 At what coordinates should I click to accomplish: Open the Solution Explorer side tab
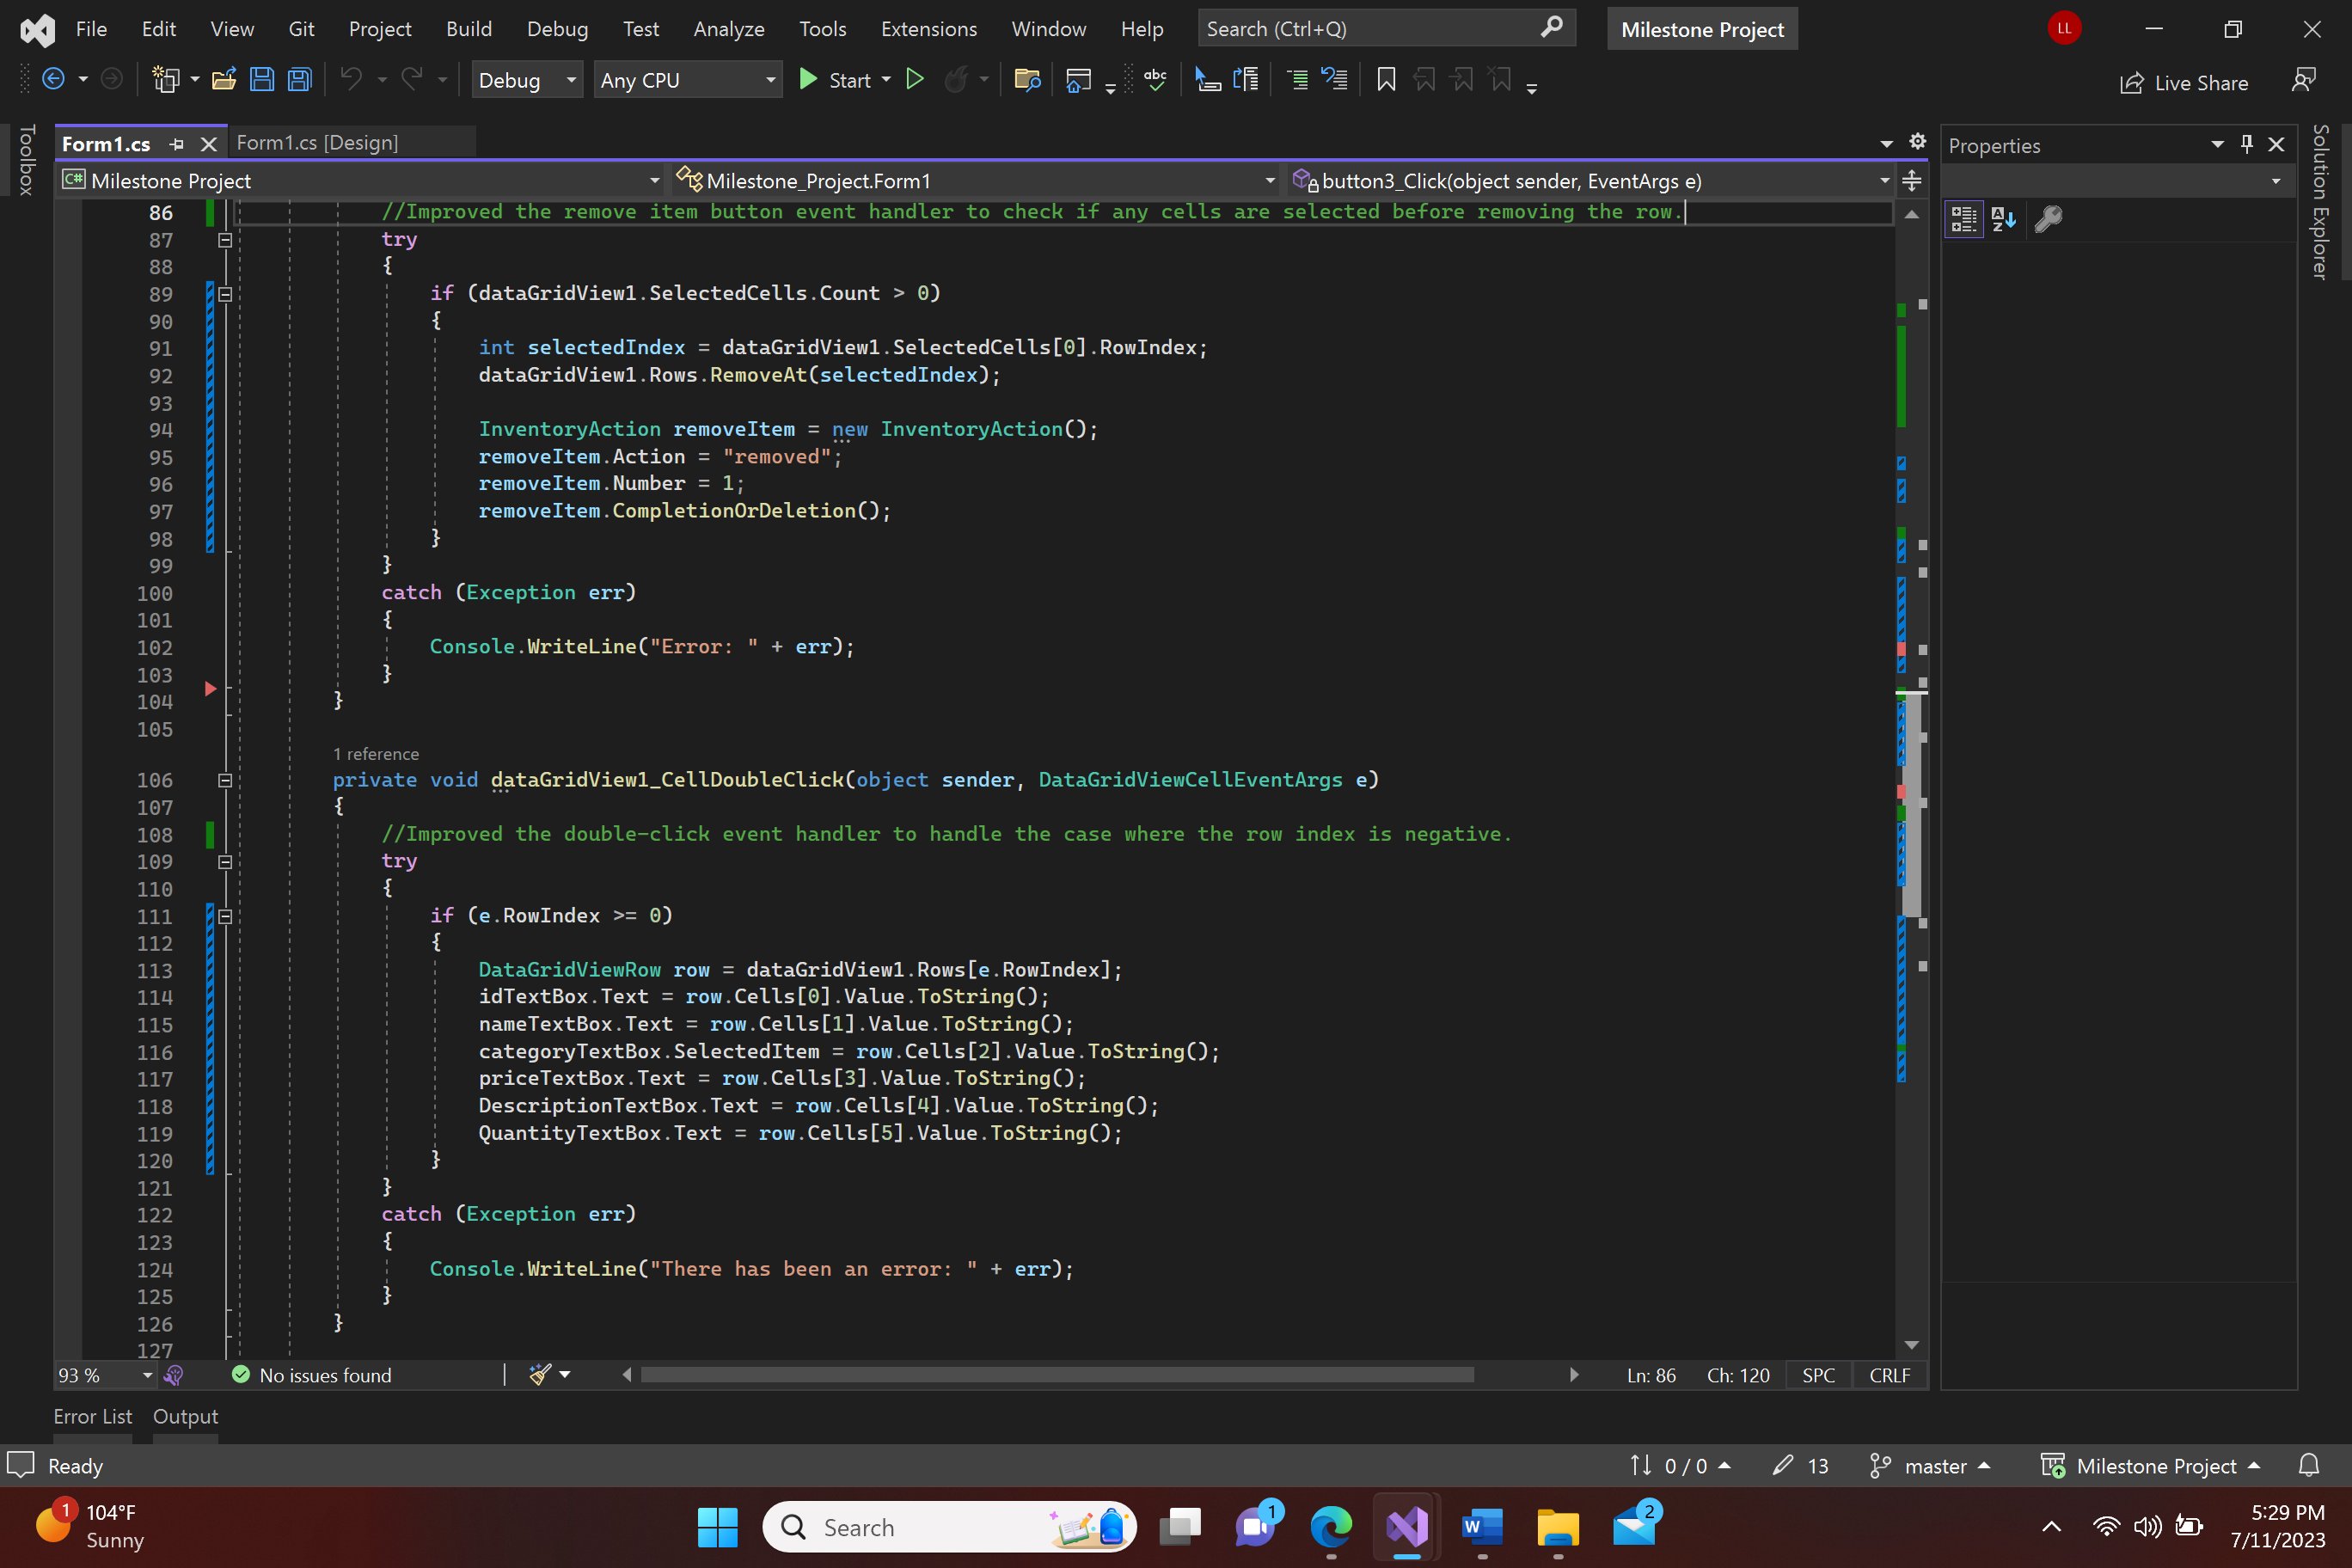point(2321,202)
